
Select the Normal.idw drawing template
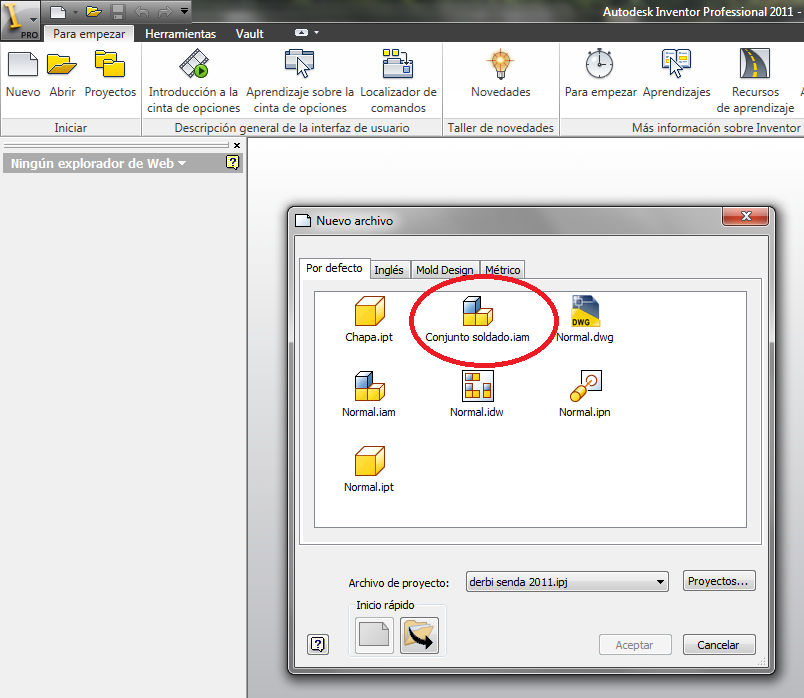(477, 394)
